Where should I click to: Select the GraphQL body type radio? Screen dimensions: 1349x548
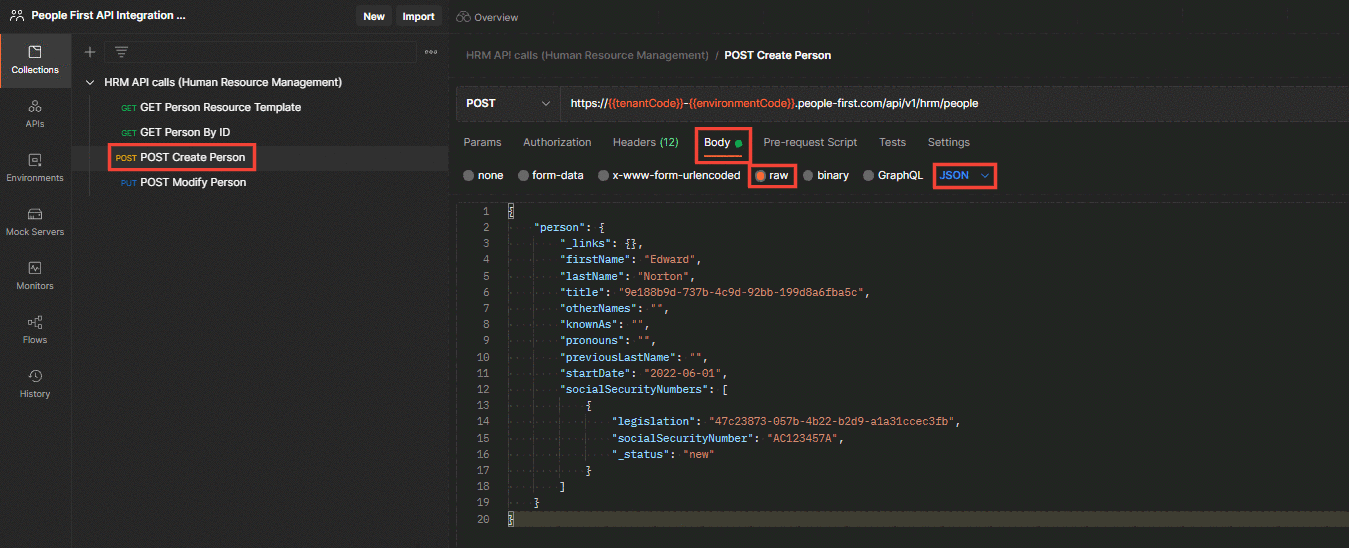tap(869, 175)
